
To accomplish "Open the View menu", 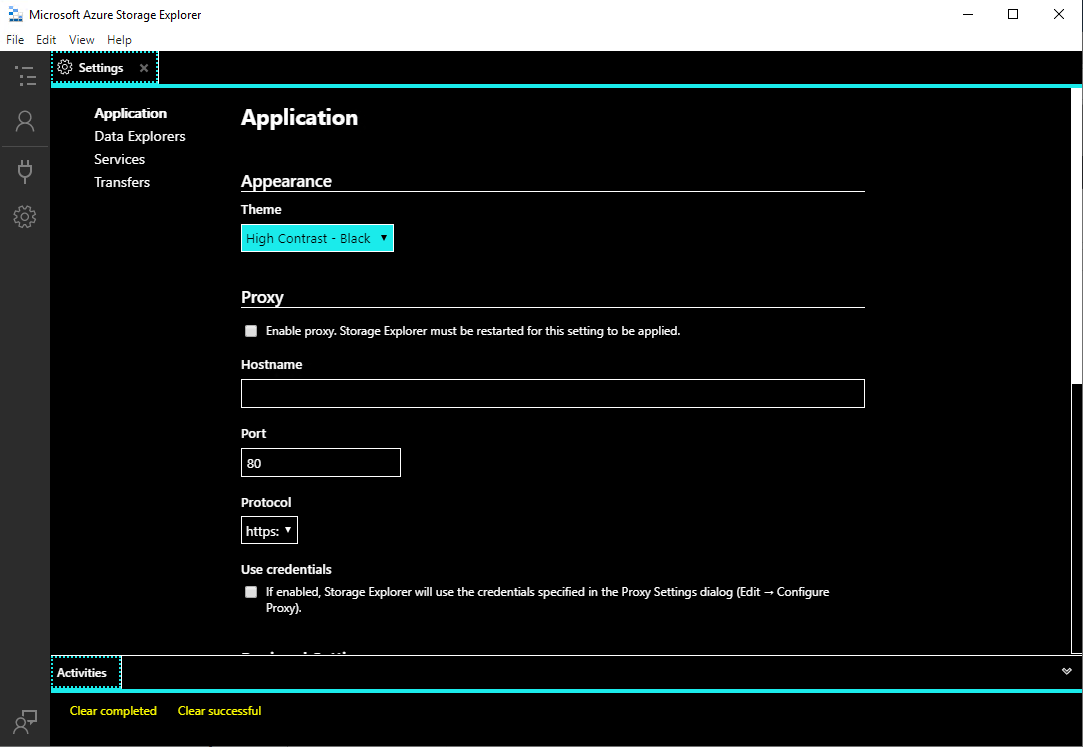I will pyautogui.click(x=82, y=40).
